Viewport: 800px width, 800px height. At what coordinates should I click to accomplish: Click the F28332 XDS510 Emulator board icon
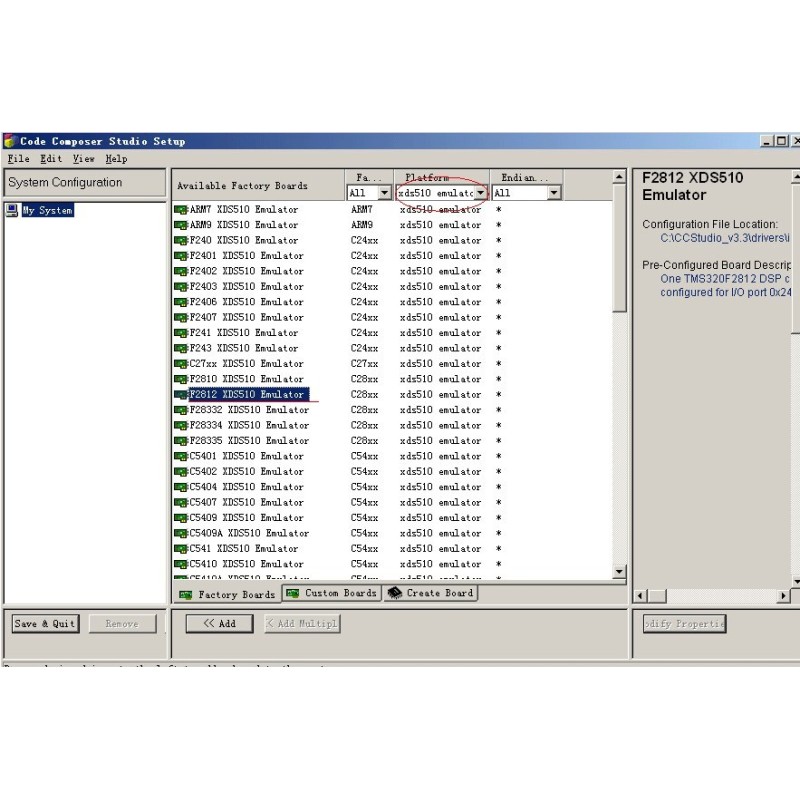[x=181, y=410]
